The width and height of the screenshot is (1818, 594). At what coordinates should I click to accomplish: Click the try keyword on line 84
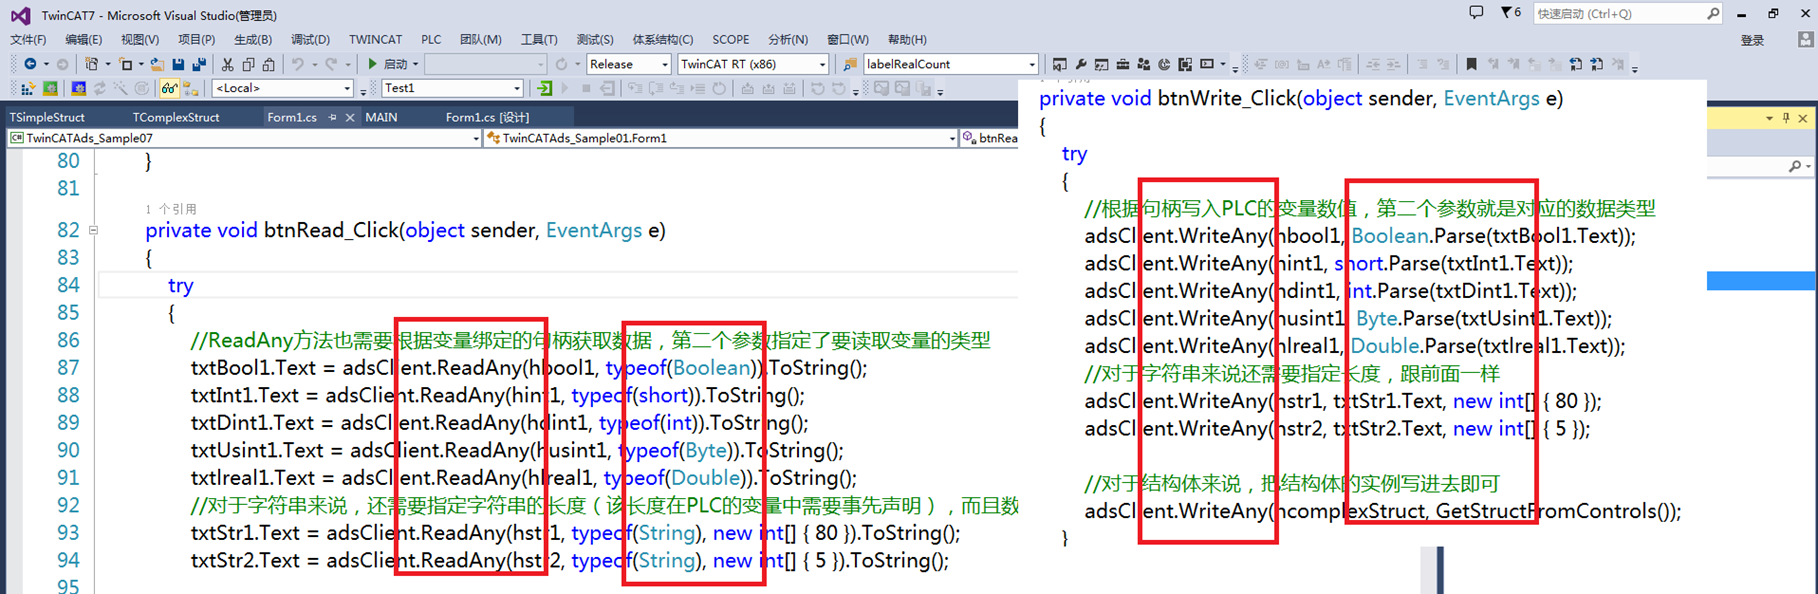coord(180,285)
